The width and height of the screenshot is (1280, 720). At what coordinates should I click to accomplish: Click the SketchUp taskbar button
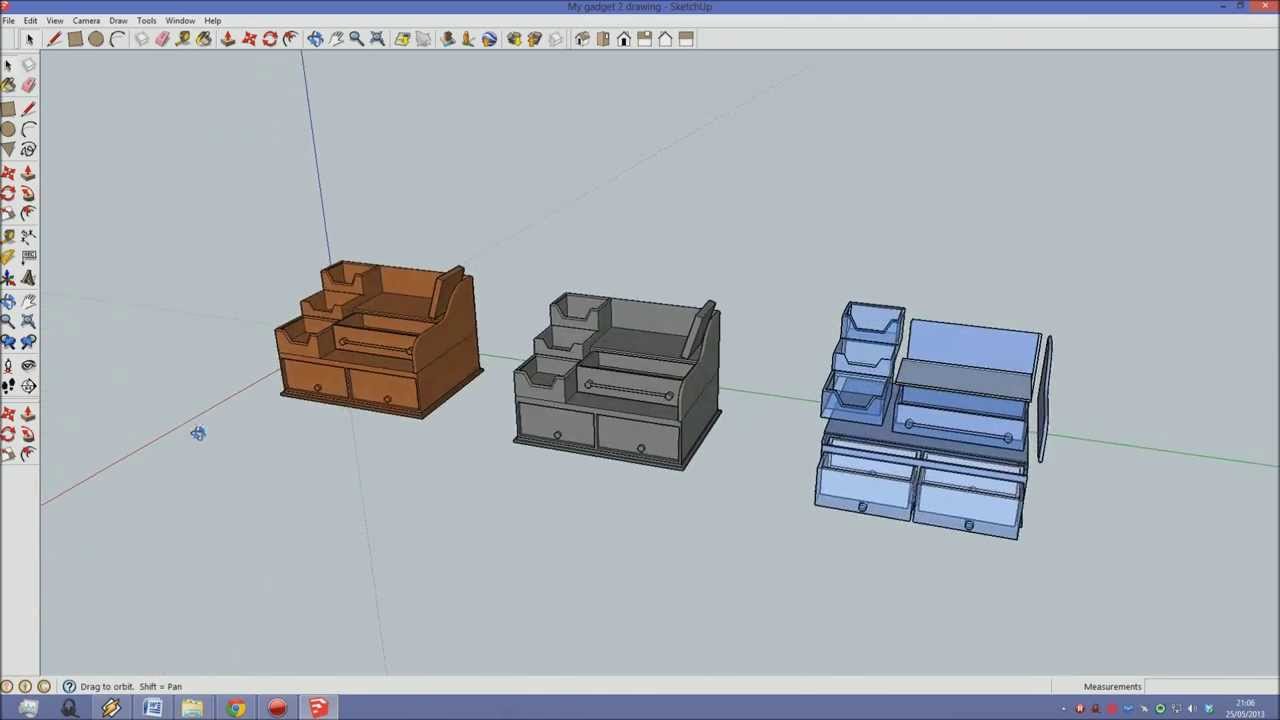tap(318, 708)
